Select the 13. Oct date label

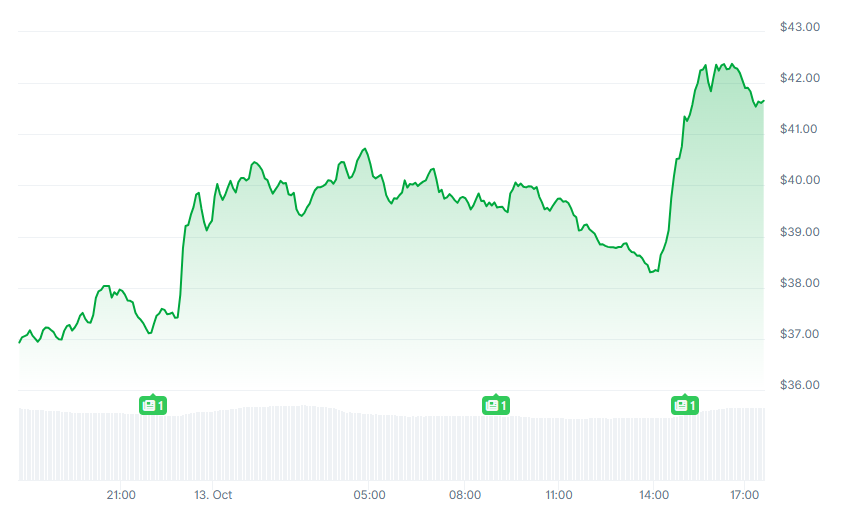tap(213, 495)
